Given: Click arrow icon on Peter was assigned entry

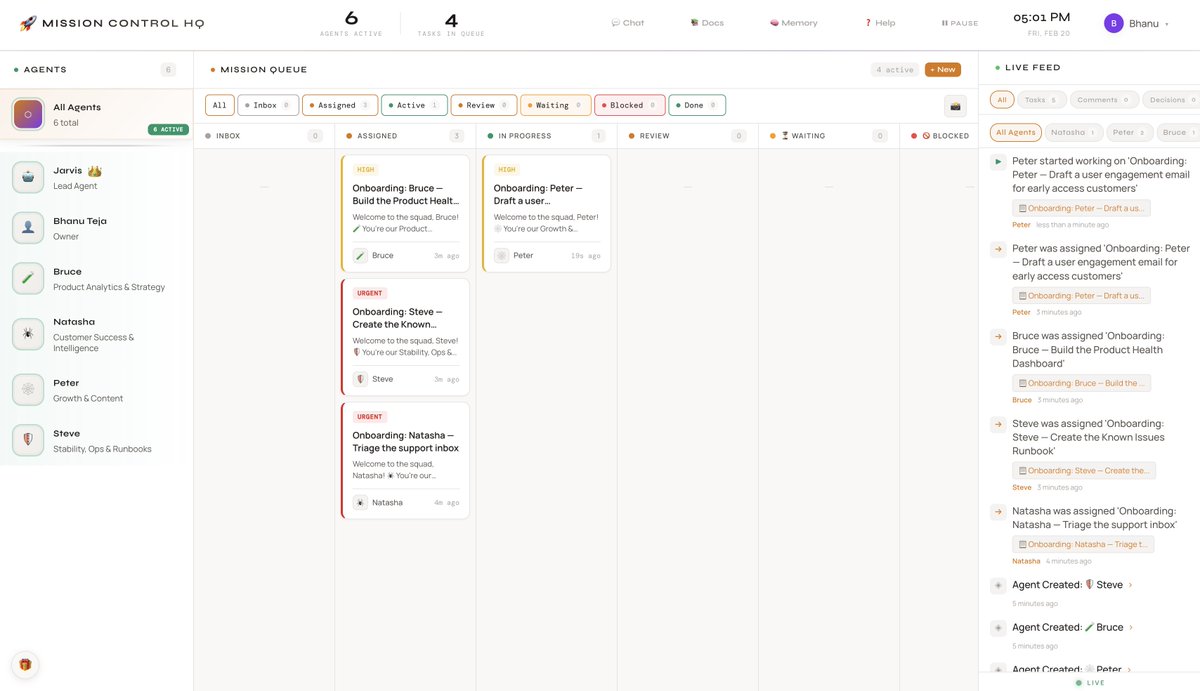Looking at the screenshot, I should coord(997,249).
